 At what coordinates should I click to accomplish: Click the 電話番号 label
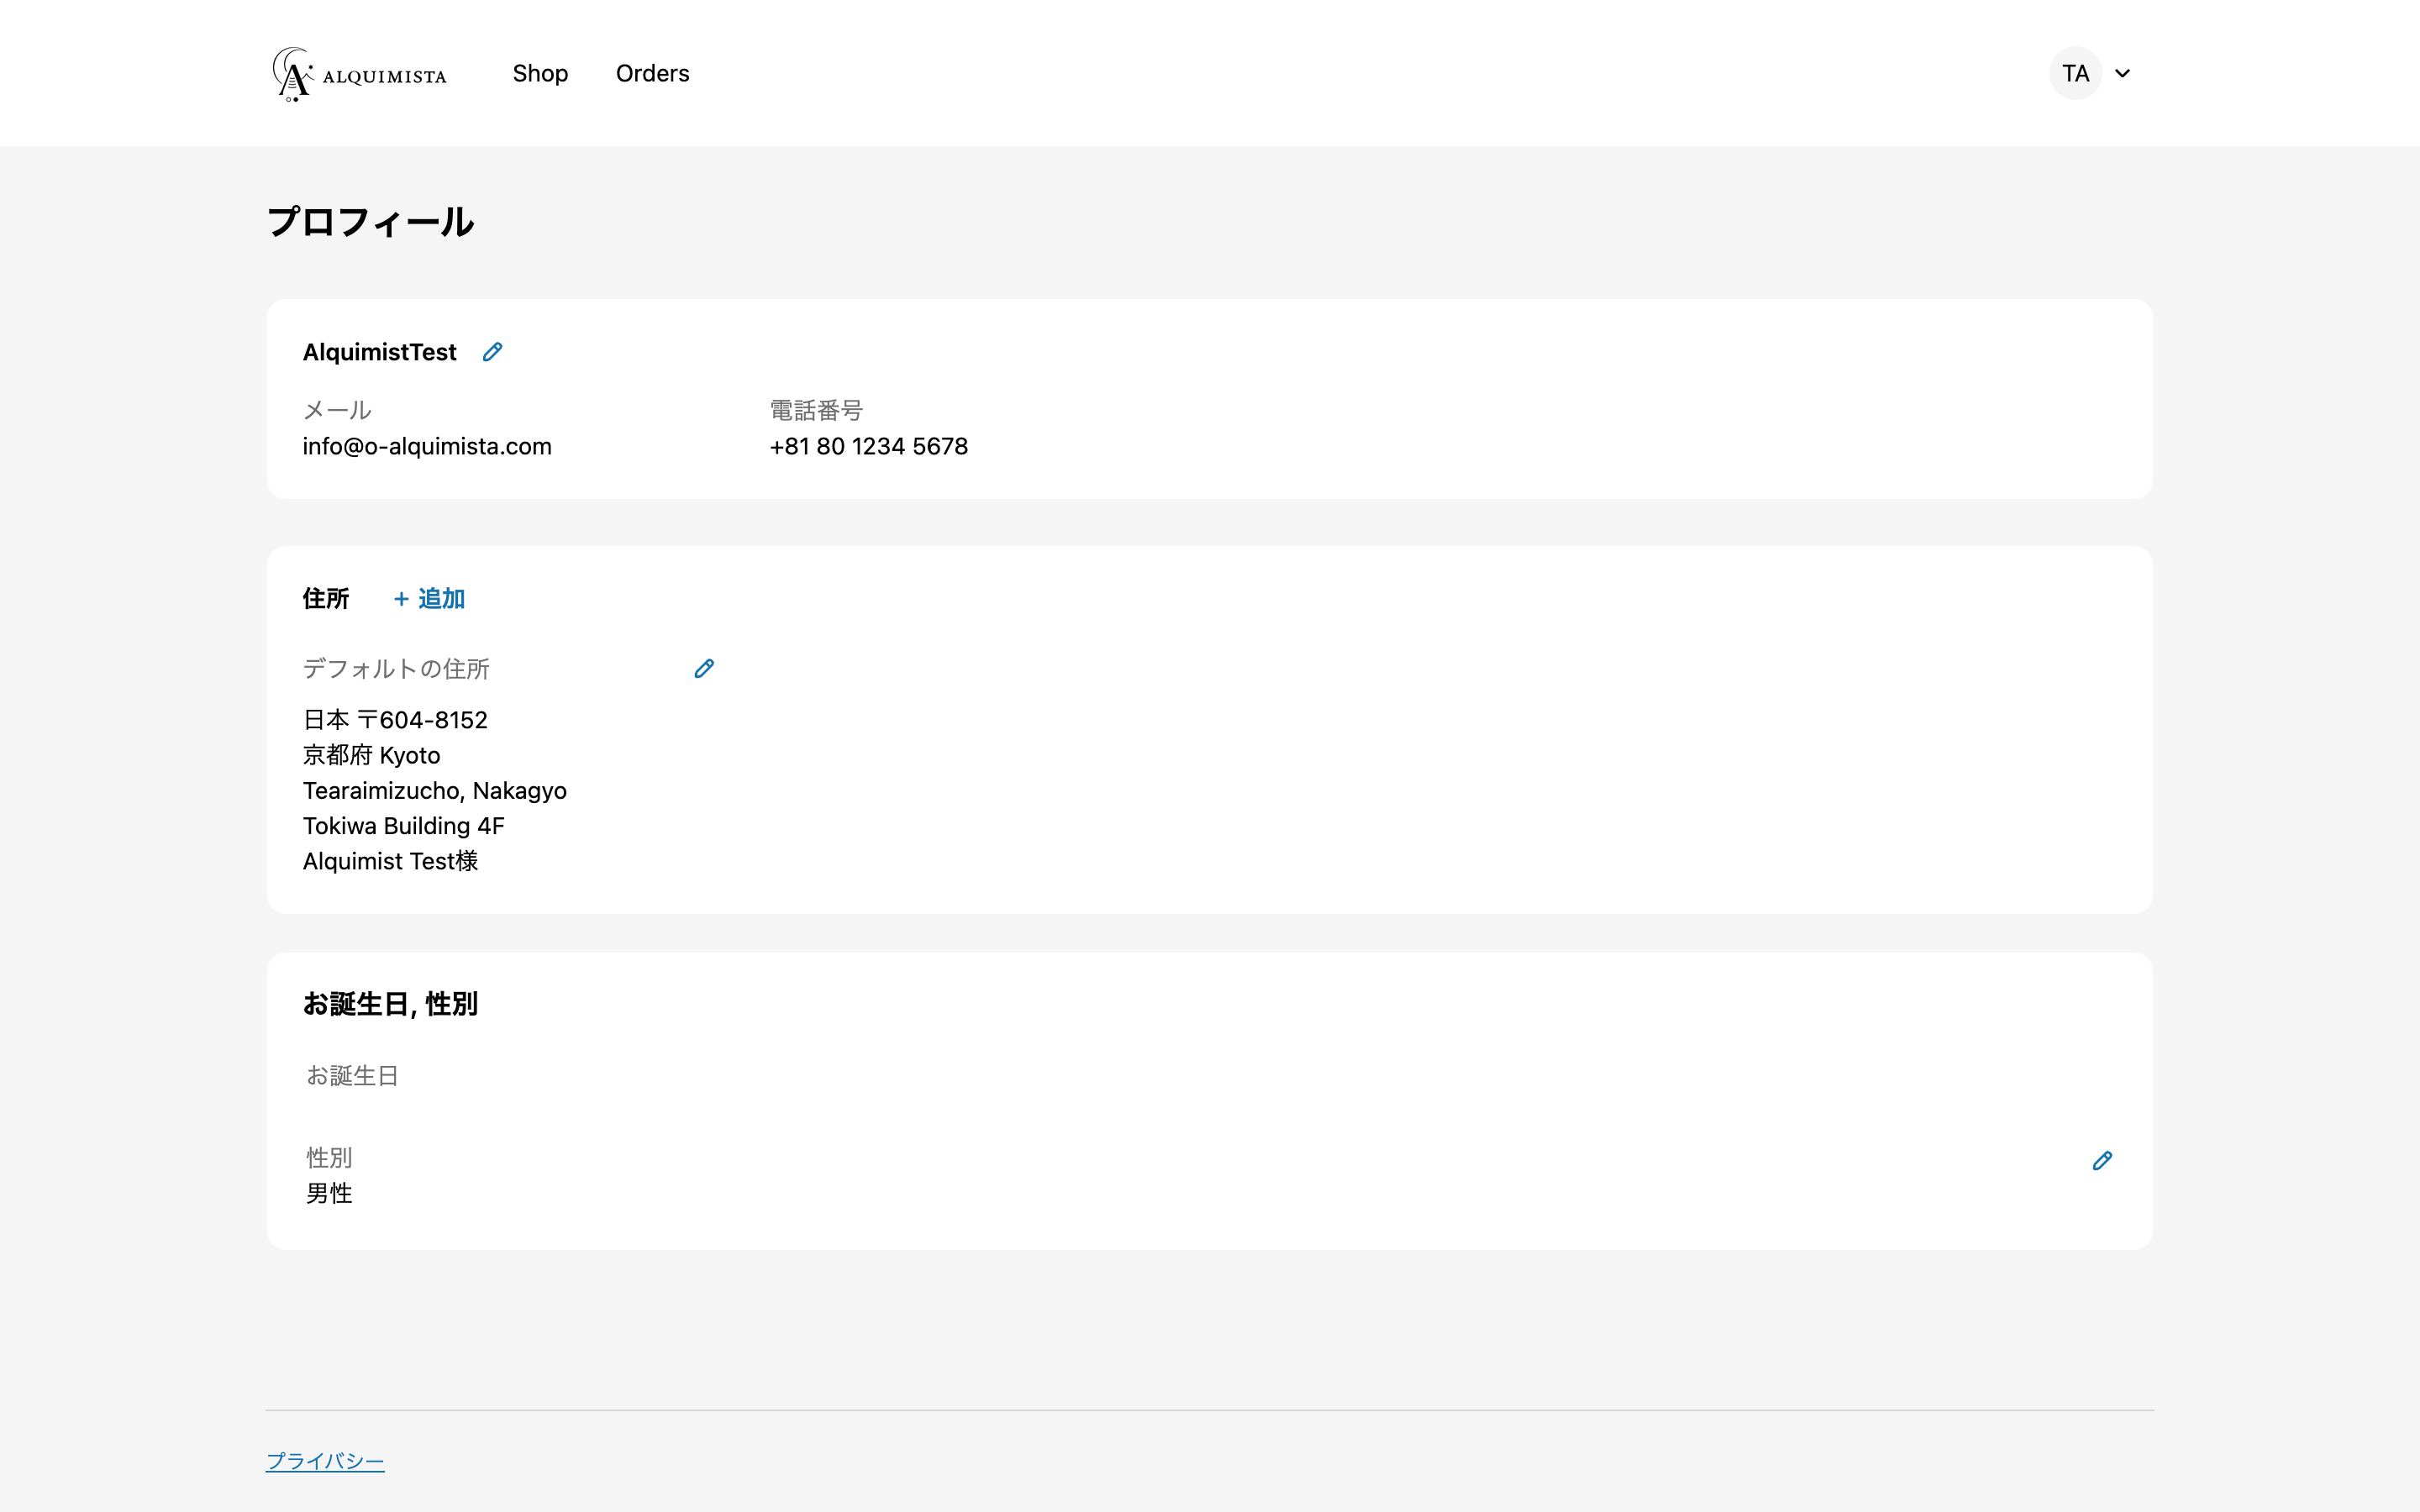(x=816, y=410)
